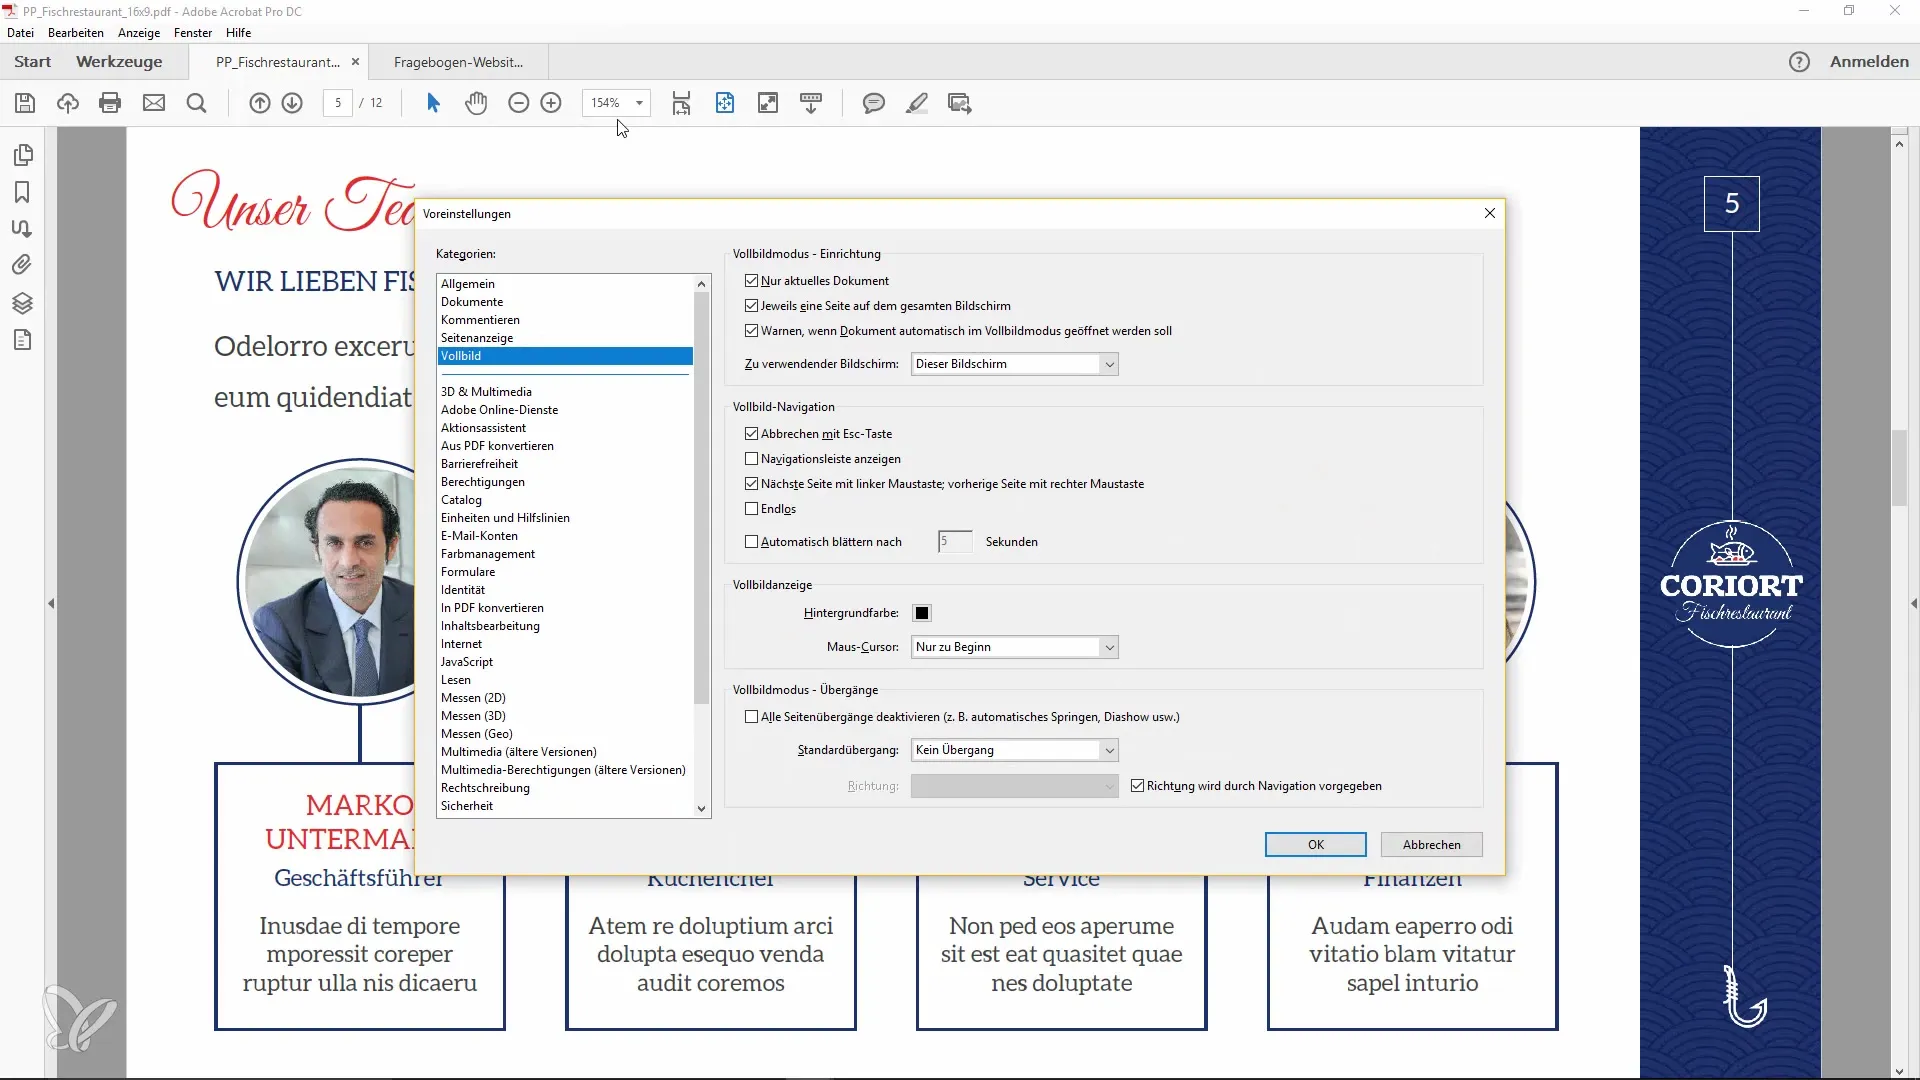Click the Hintergrundfarbe black color swatch
This screenshot has height=1080, width=1920.
coord(922,613)
